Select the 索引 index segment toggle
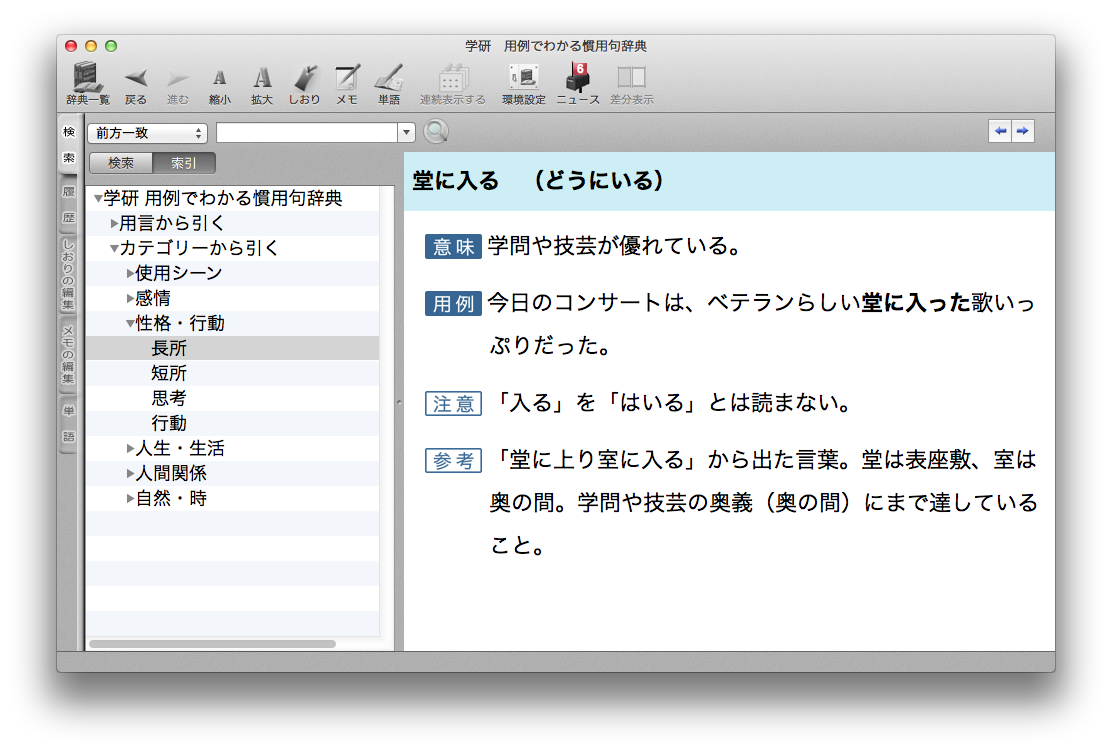 point(184,163)
